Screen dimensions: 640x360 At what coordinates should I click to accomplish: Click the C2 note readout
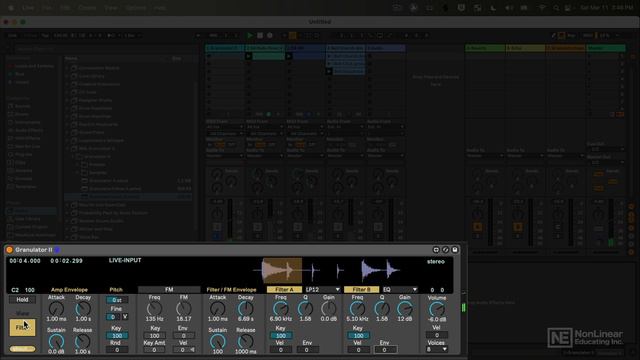pos(15,290)
